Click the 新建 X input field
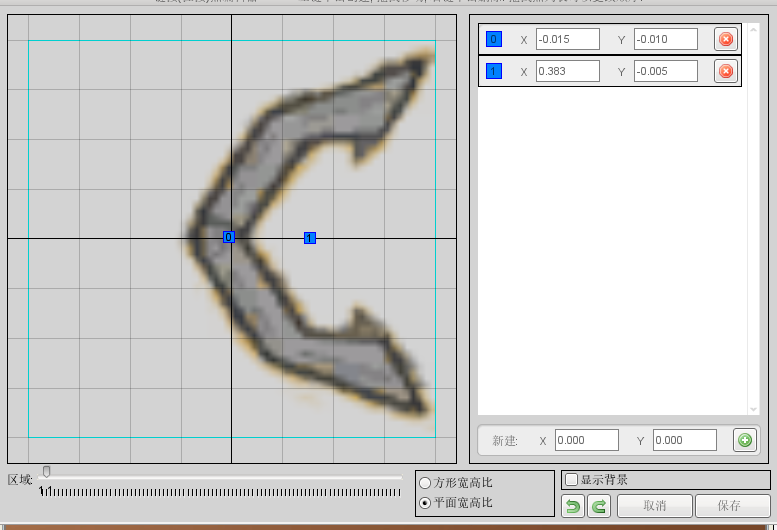 point(587,440)
